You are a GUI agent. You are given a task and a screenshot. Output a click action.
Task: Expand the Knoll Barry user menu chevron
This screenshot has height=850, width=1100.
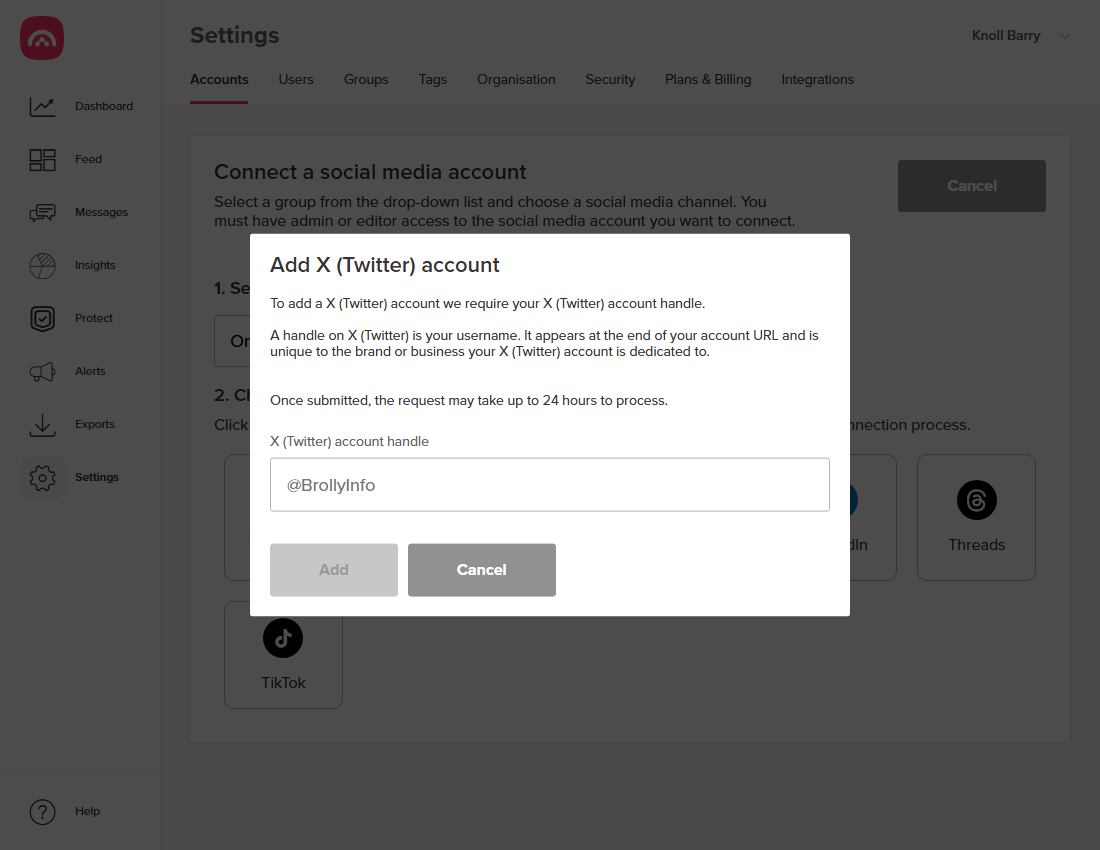point(1064,36)
